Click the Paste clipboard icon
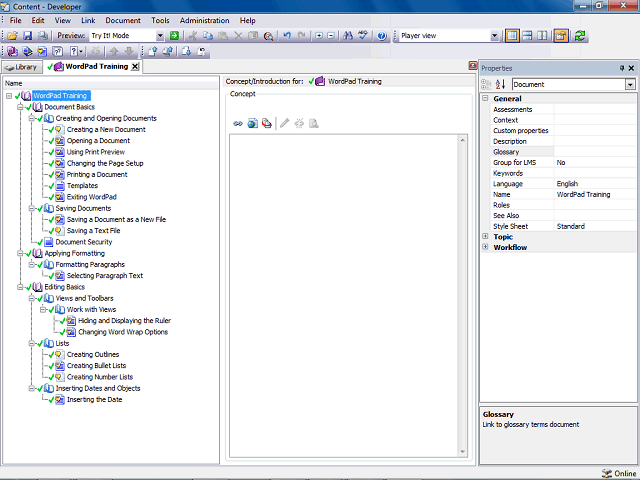This screenshot has width=640, height=480. [223, 36]
